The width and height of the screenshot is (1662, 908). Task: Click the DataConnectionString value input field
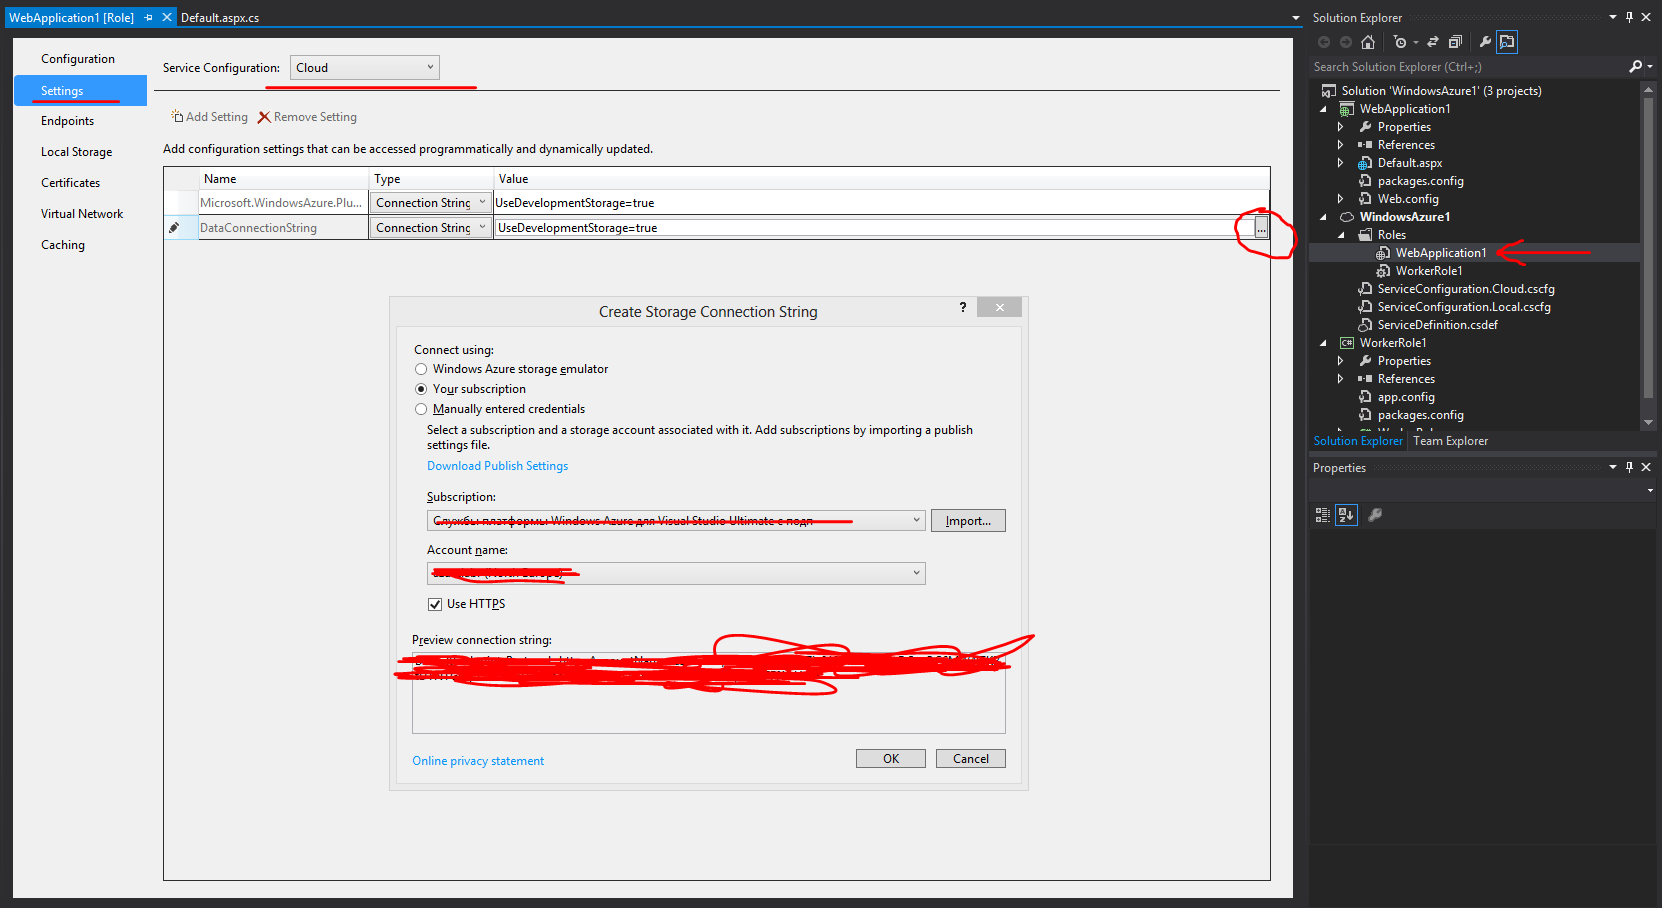coord(873,228)
